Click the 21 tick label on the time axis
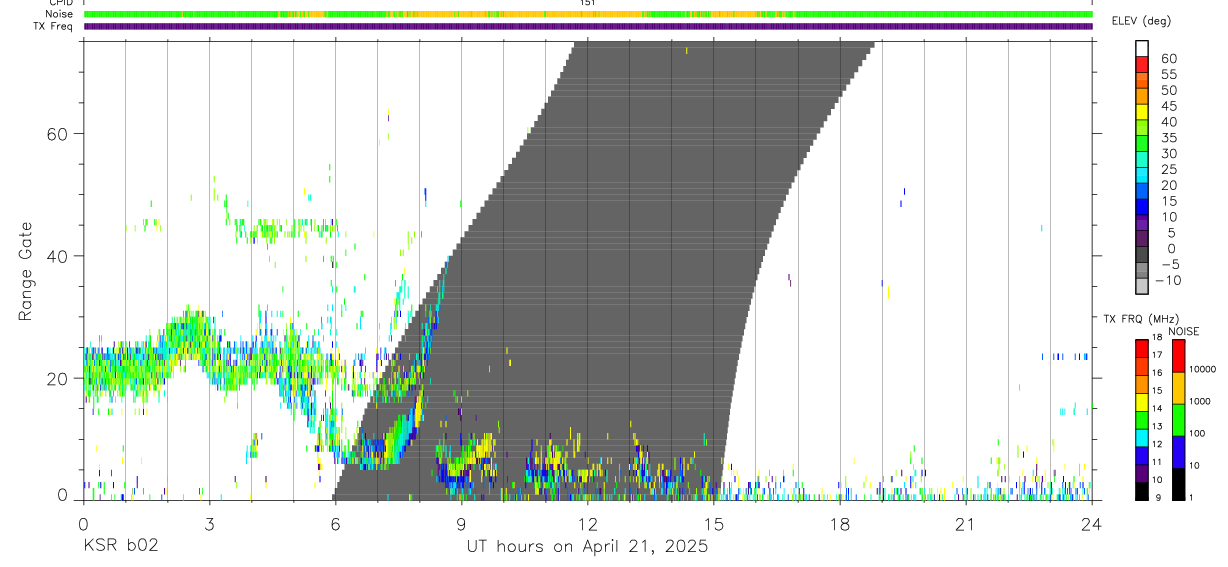Image resolution: width=1228 pixels, height=567 pixels. coord(965,523)
